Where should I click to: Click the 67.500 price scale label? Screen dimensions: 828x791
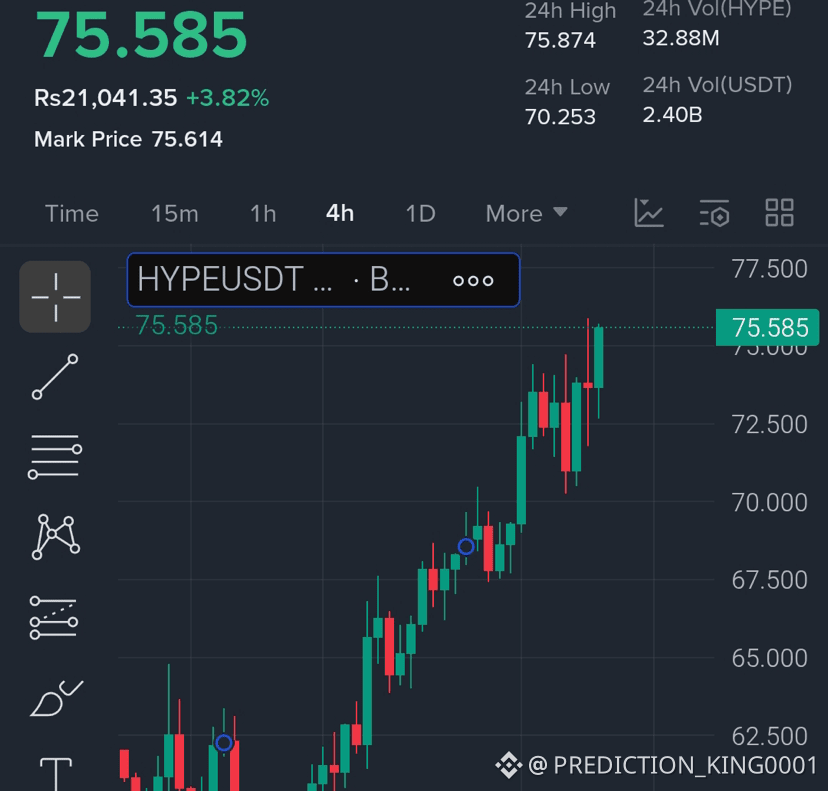[769, 580]
